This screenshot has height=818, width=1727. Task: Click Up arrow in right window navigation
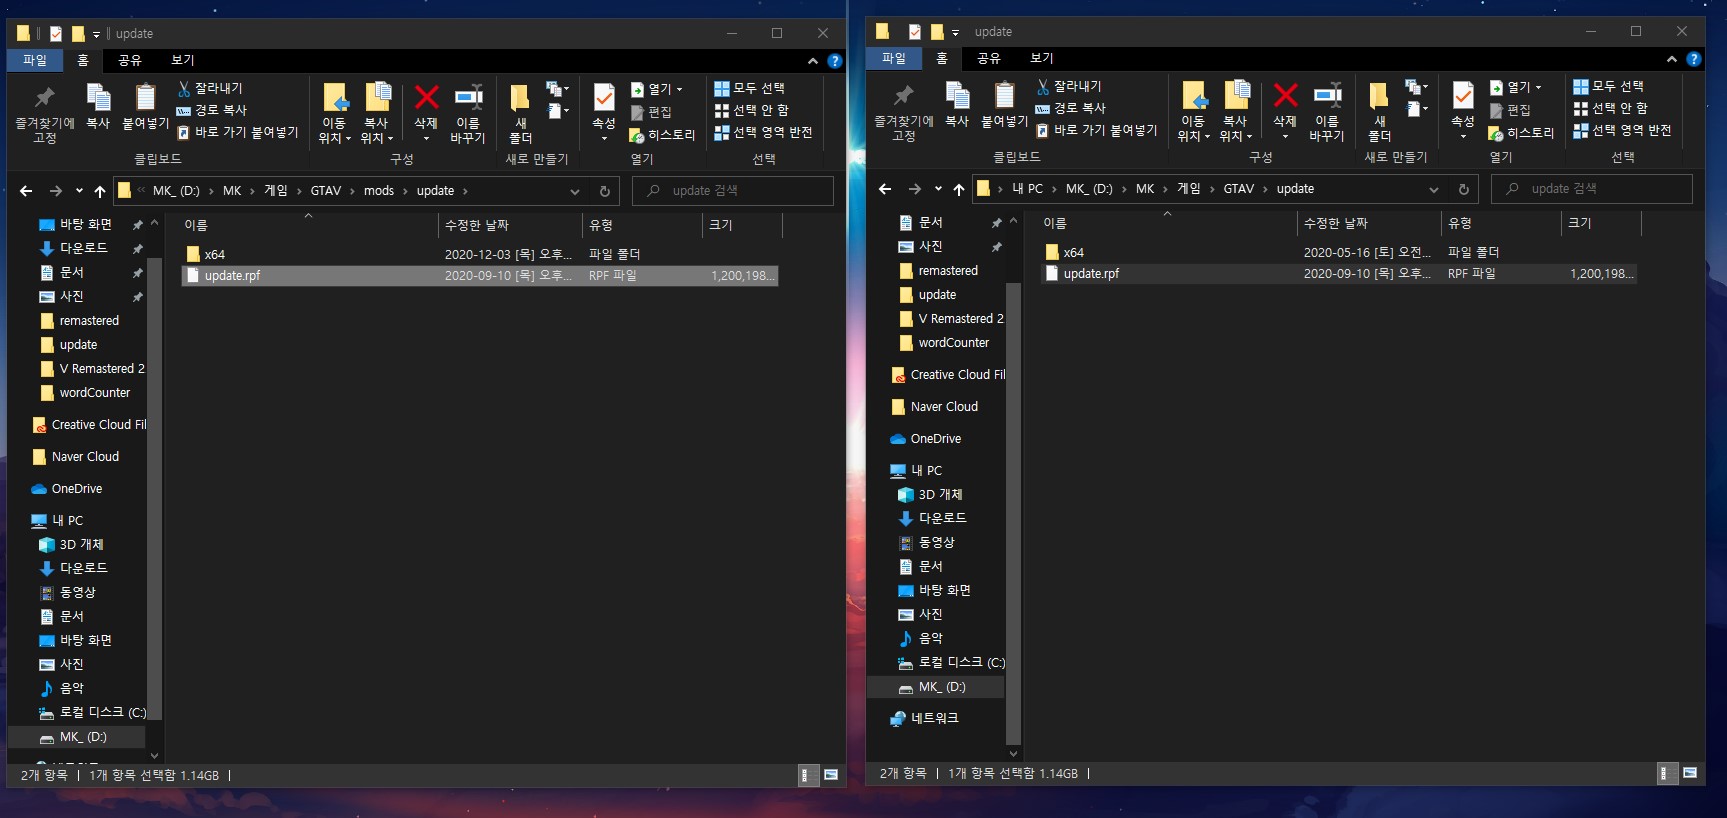959,189
